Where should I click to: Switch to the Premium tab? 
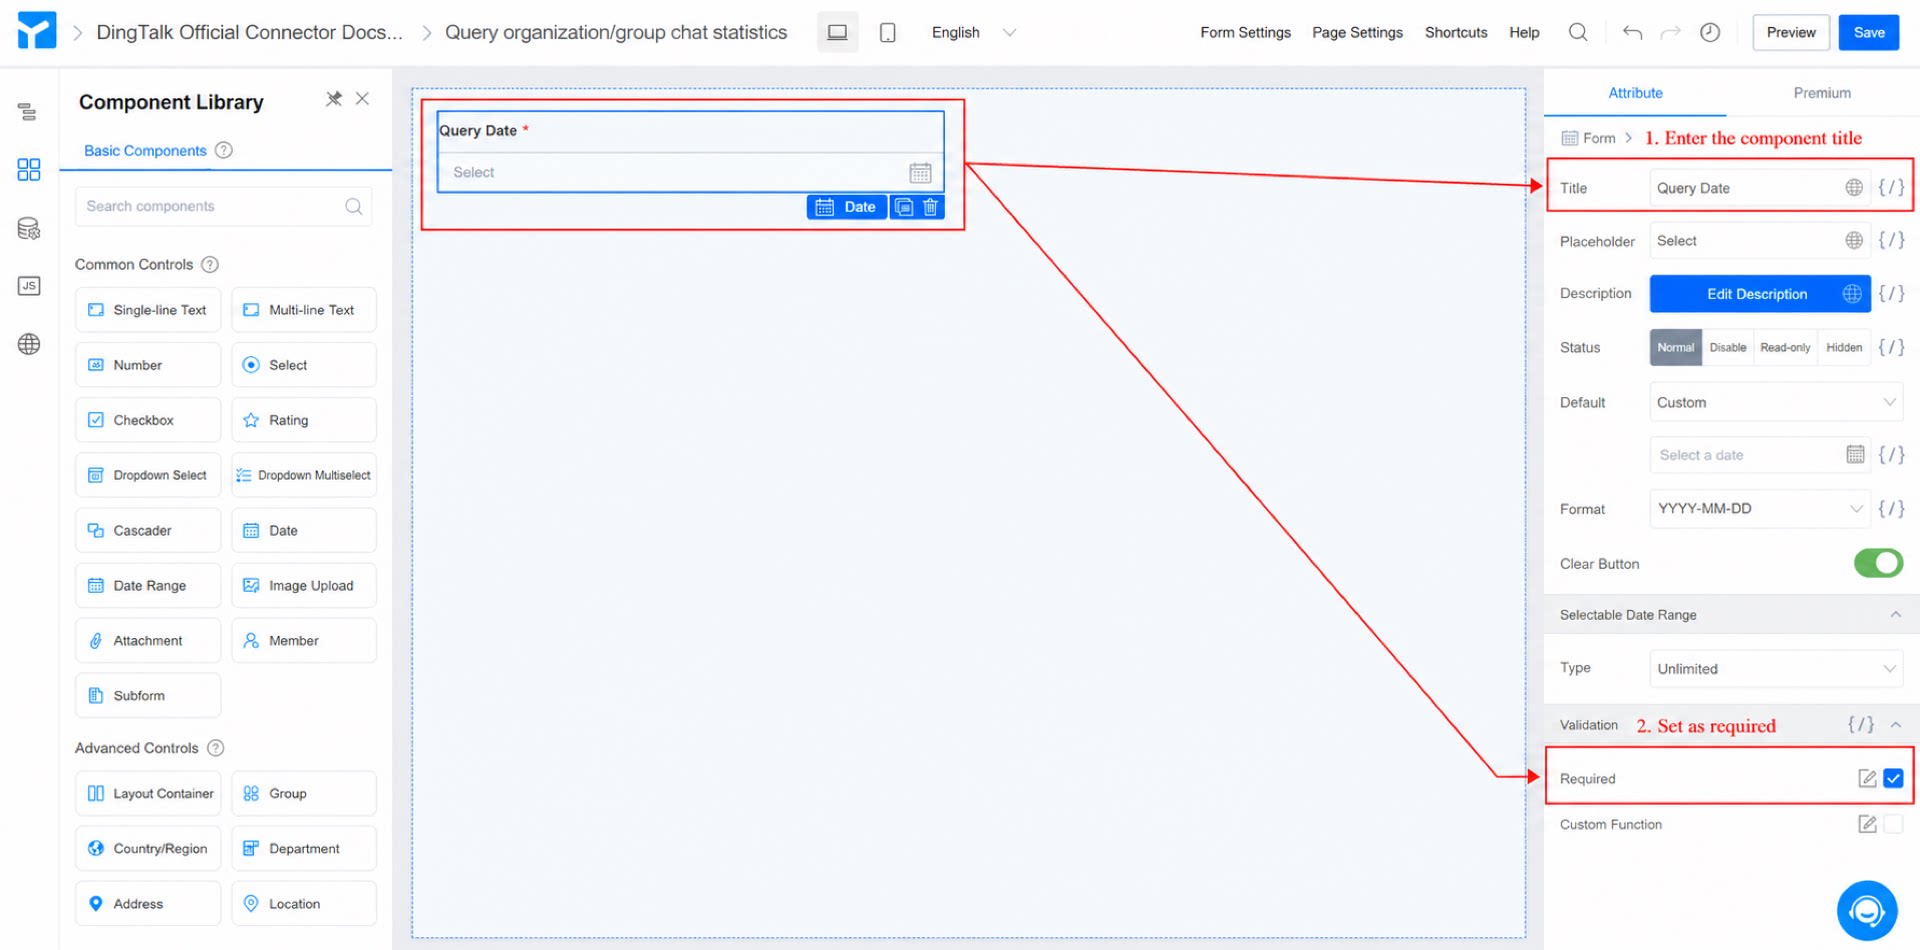click(1822, 93)
